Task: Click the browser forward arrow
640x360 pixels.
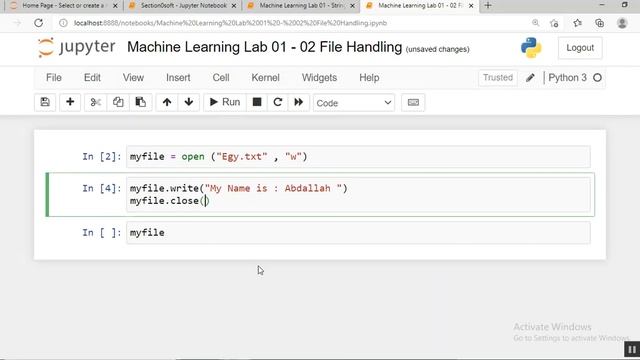Action: coord(17,23)
